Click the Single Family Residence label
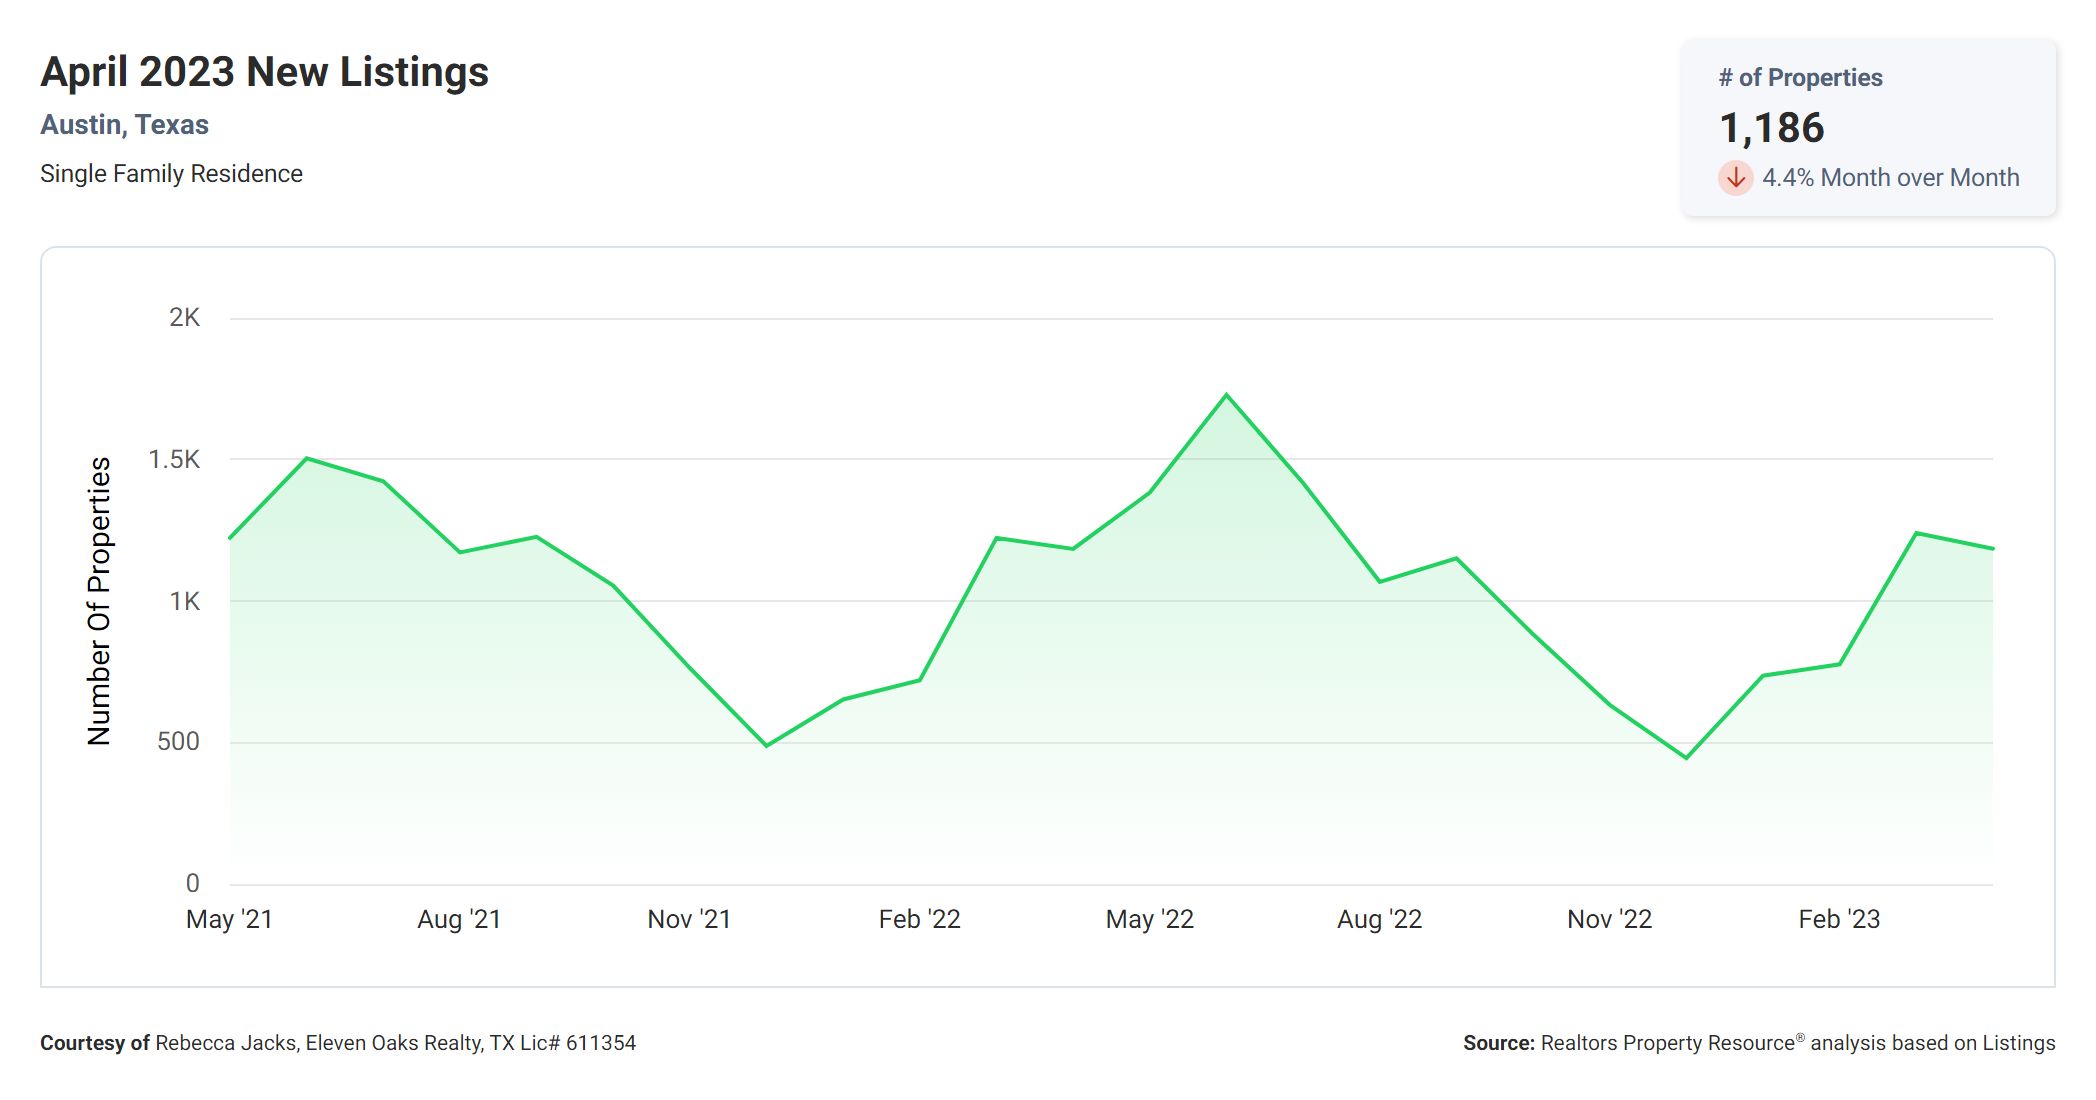The image size is (2096, 1100). [x=171, y=174]
